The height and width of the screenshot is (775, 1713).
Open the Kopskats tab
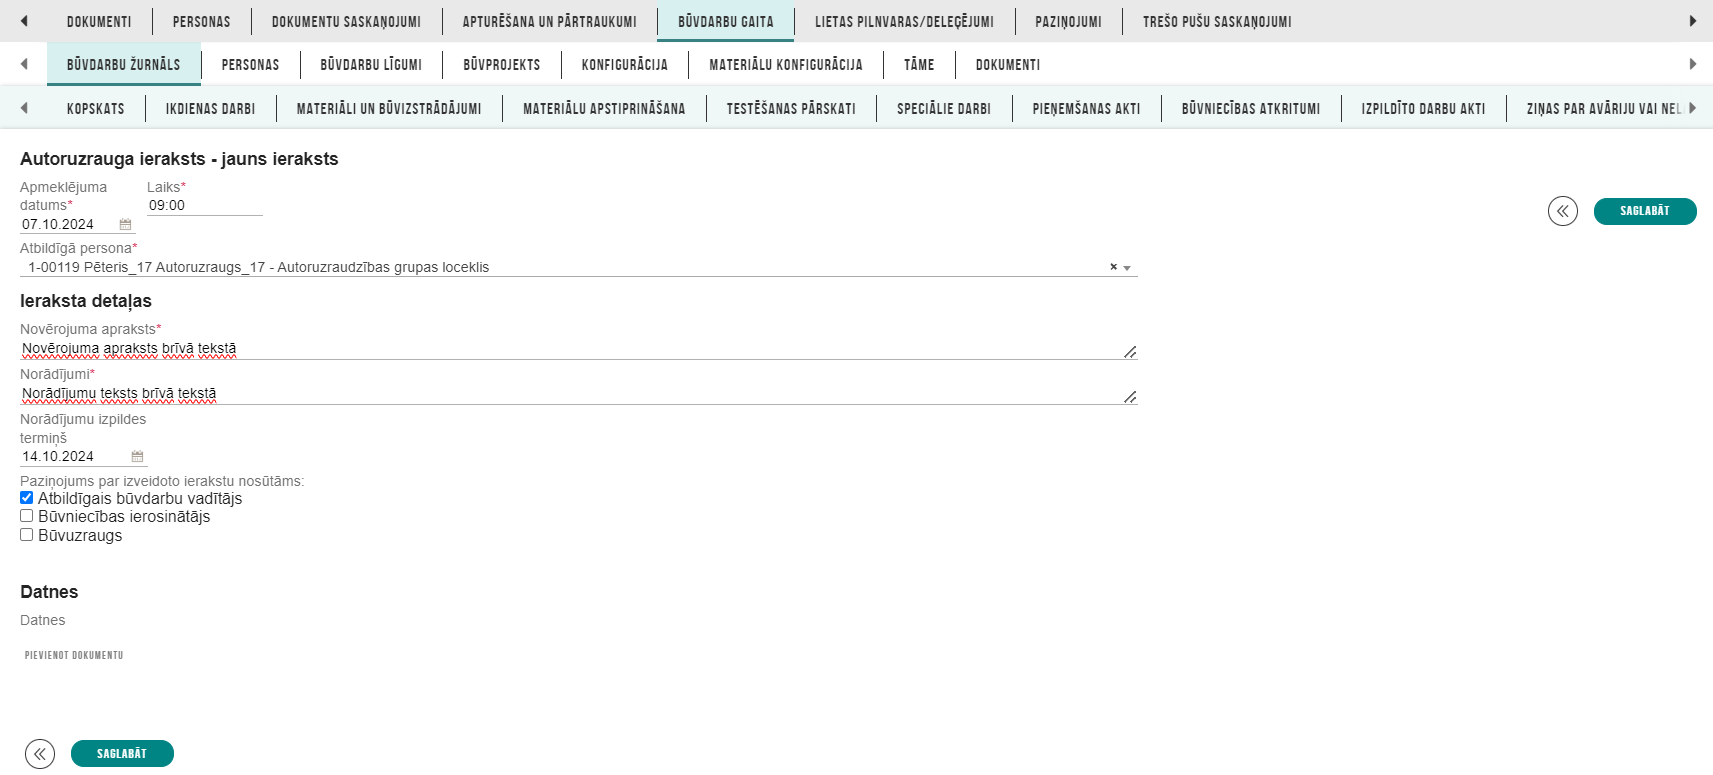click(x=96, y=108)
